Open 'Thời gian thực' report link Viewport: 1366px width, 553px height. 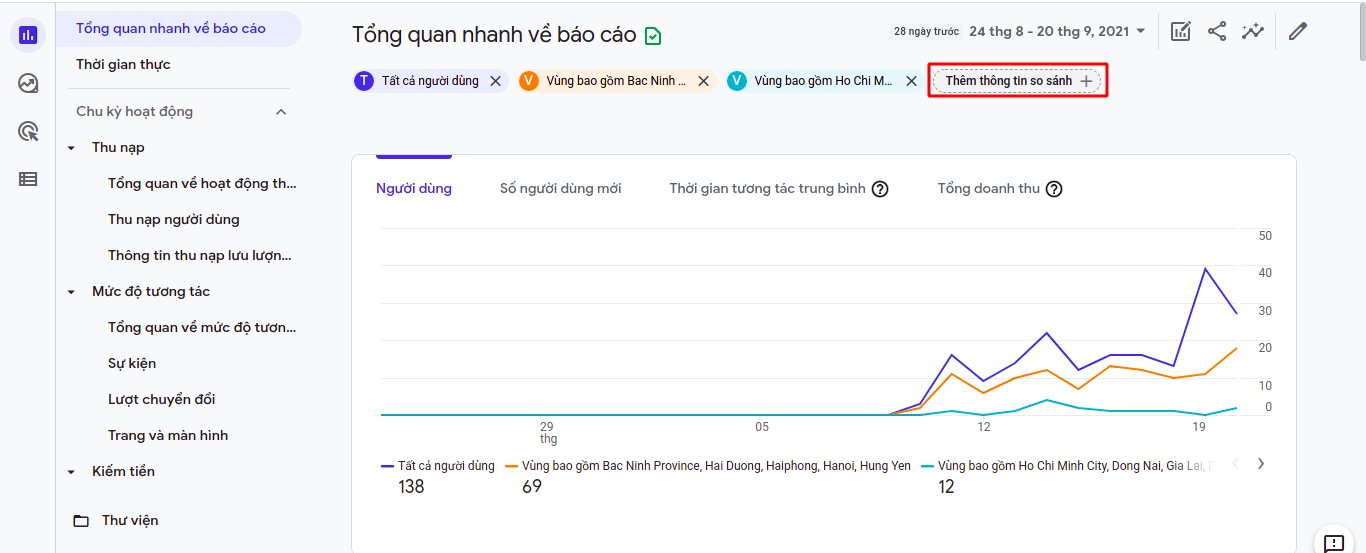[x=123, y=64]
